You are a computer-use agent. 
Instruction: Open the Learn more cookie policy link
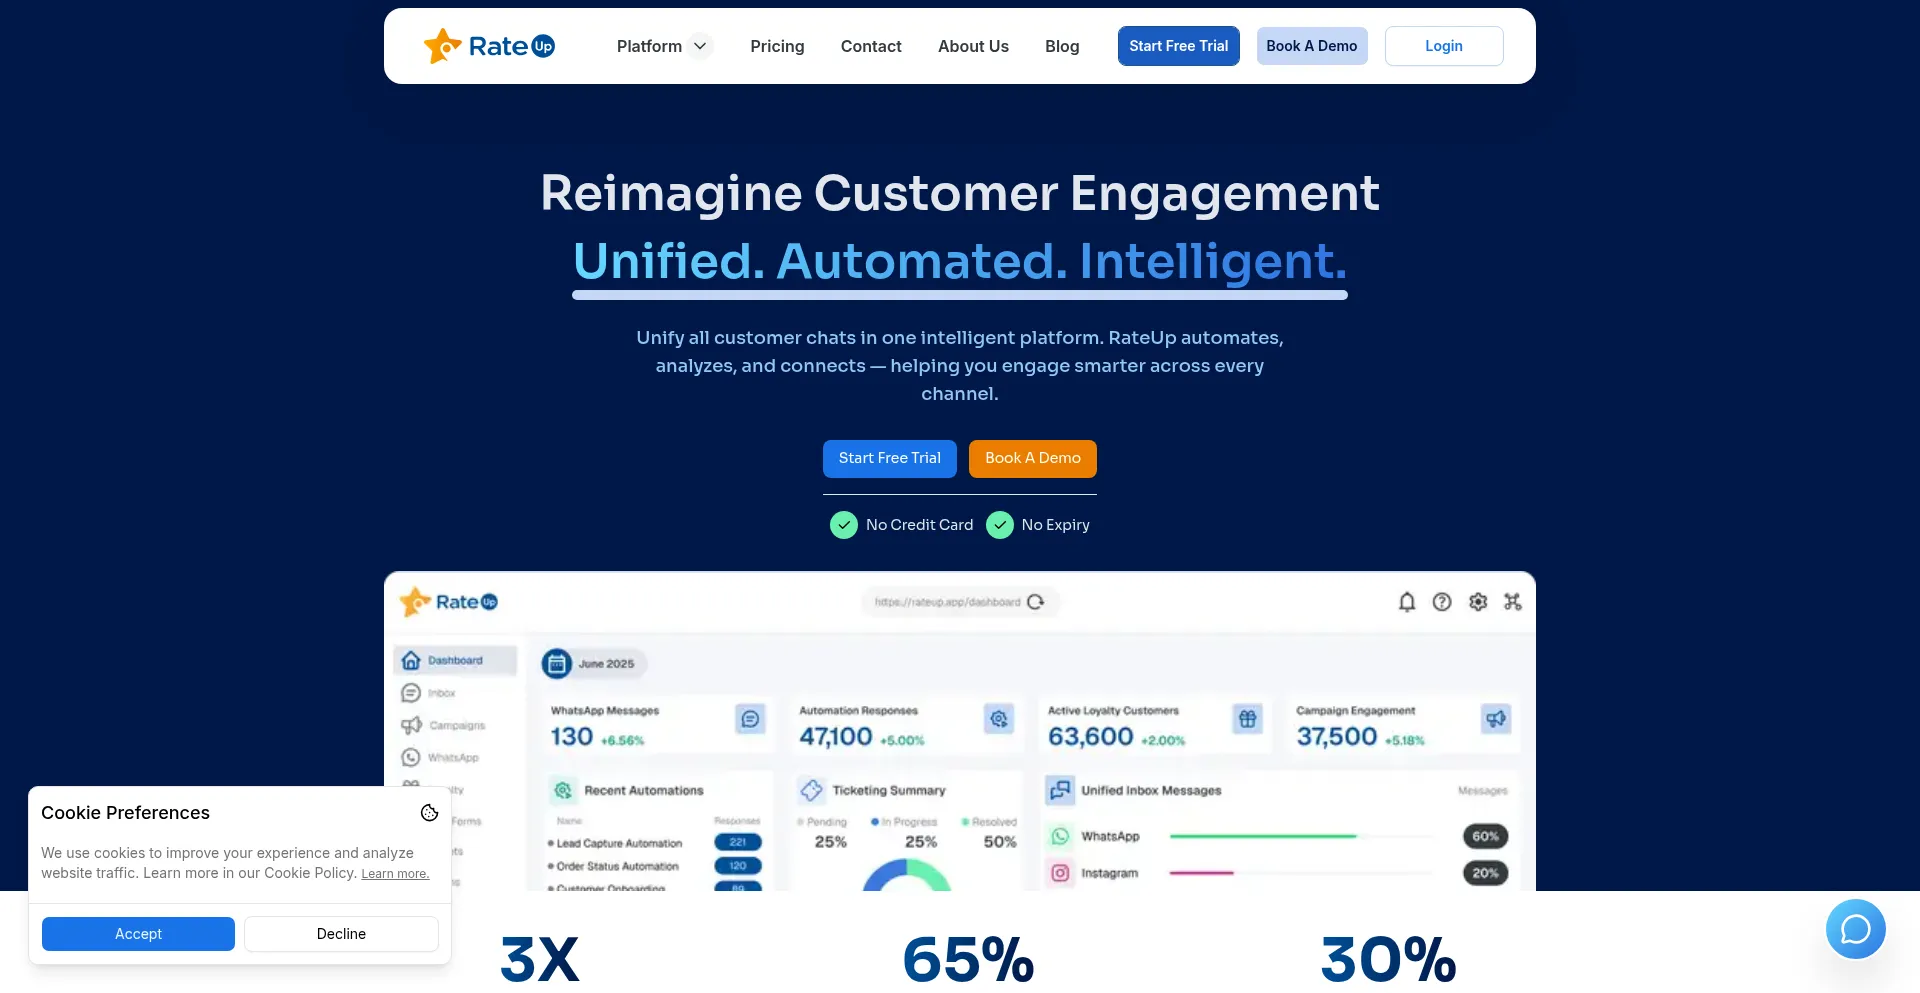[395, 874]
